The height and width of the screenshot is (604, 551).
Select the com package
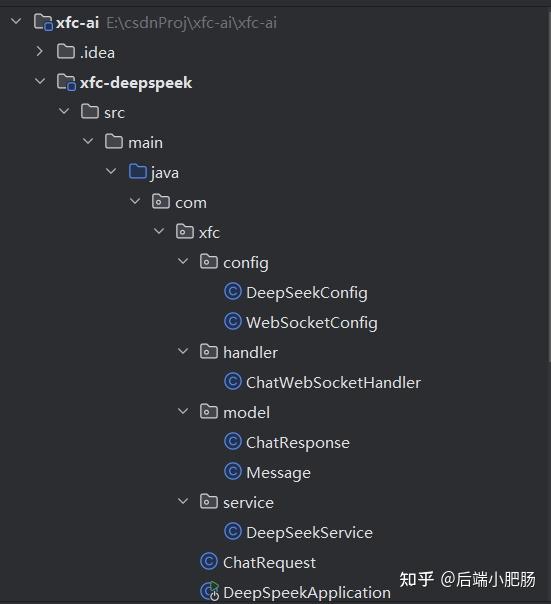191,203
